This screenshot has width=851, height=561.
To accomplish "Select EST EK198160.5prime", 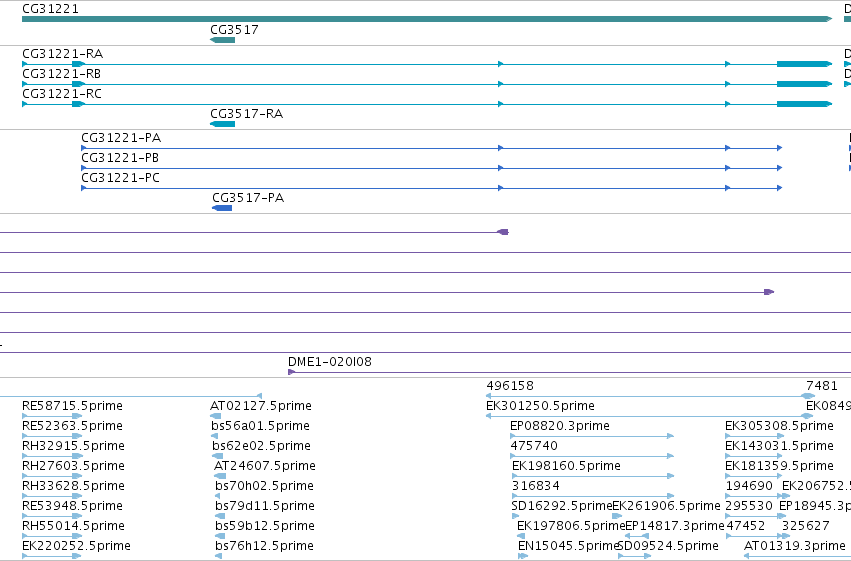I will 567,466.
